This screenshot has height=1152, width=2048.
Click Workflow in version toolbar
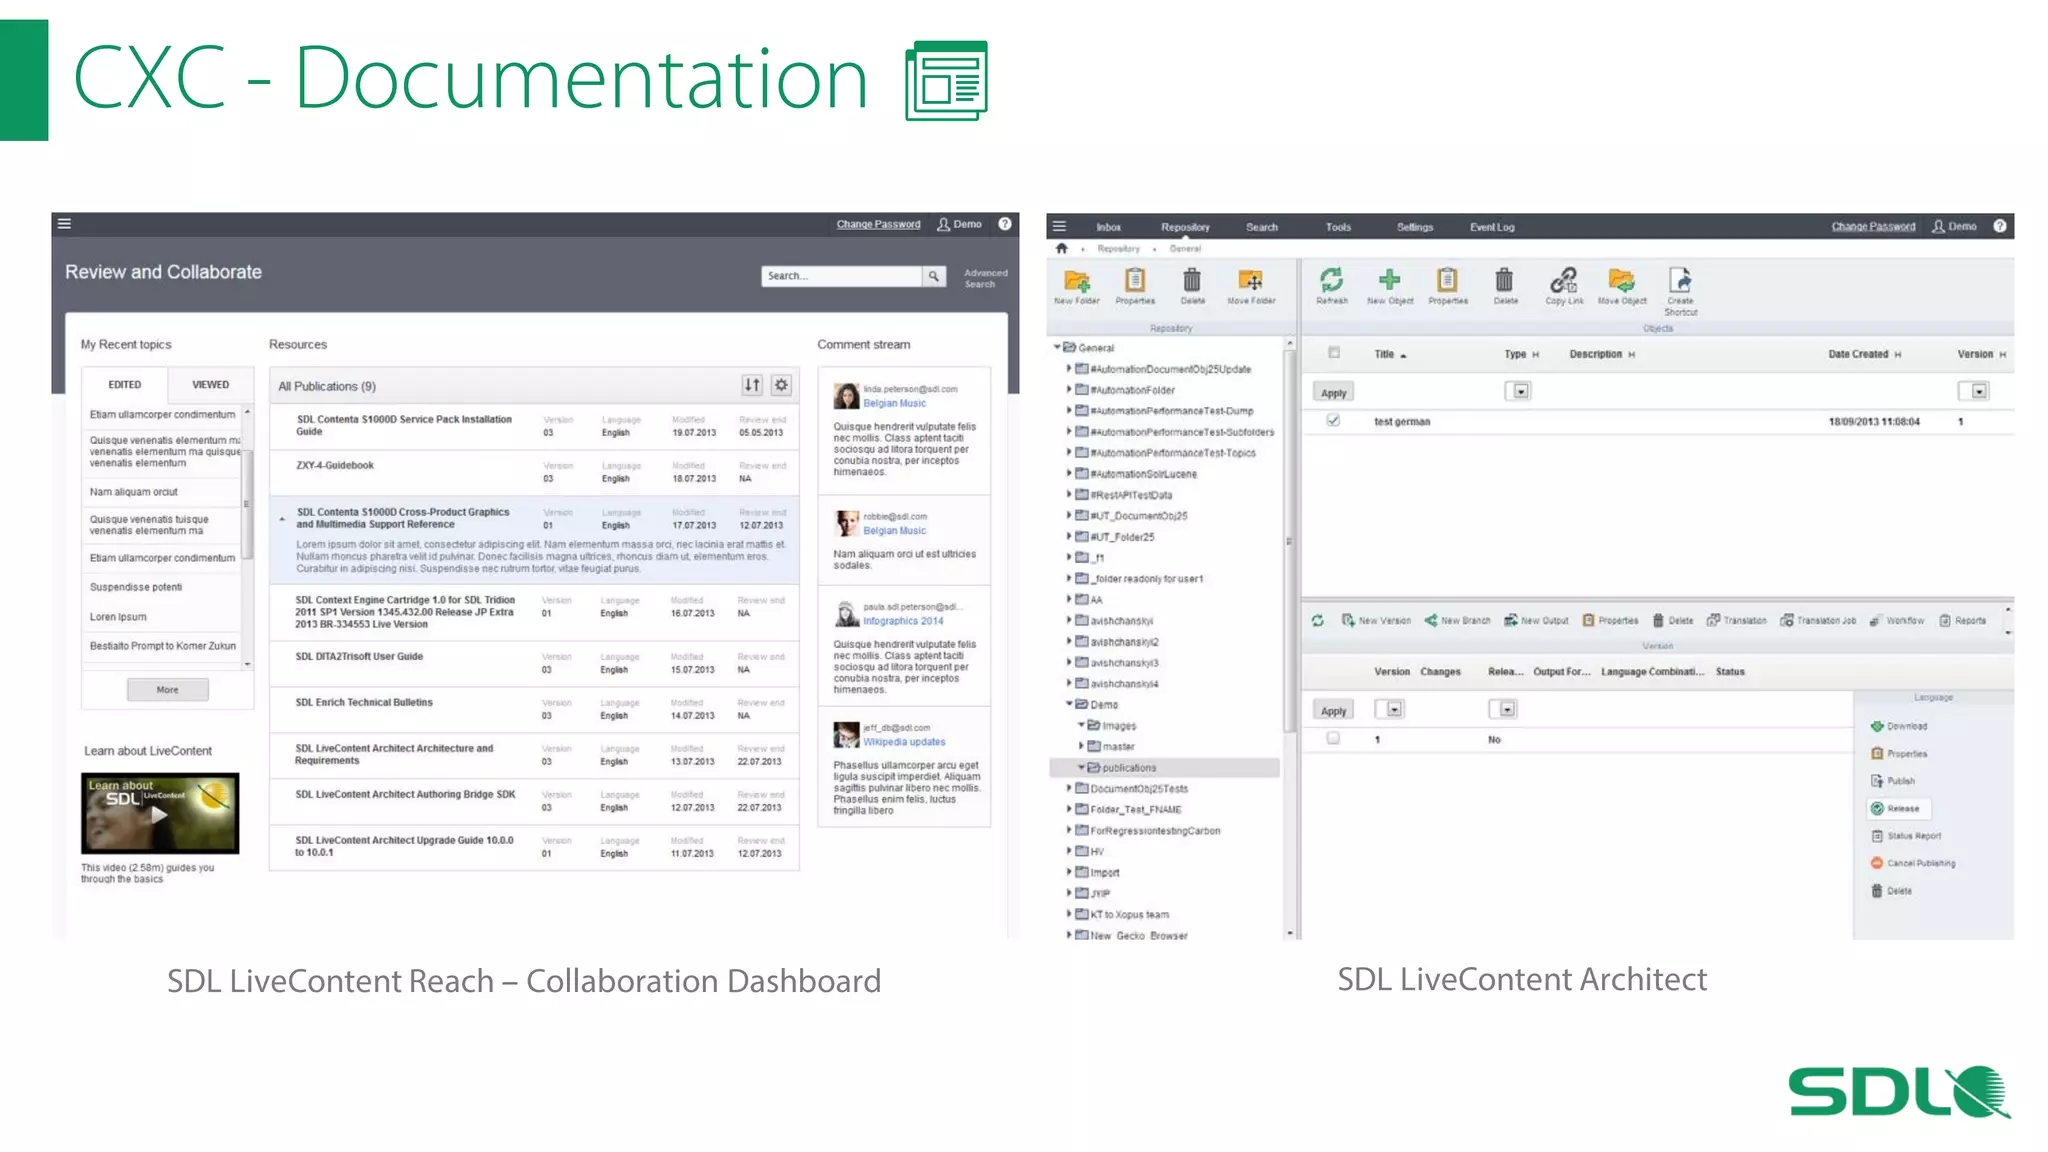pyautogui.click(x=1897, y=621)
